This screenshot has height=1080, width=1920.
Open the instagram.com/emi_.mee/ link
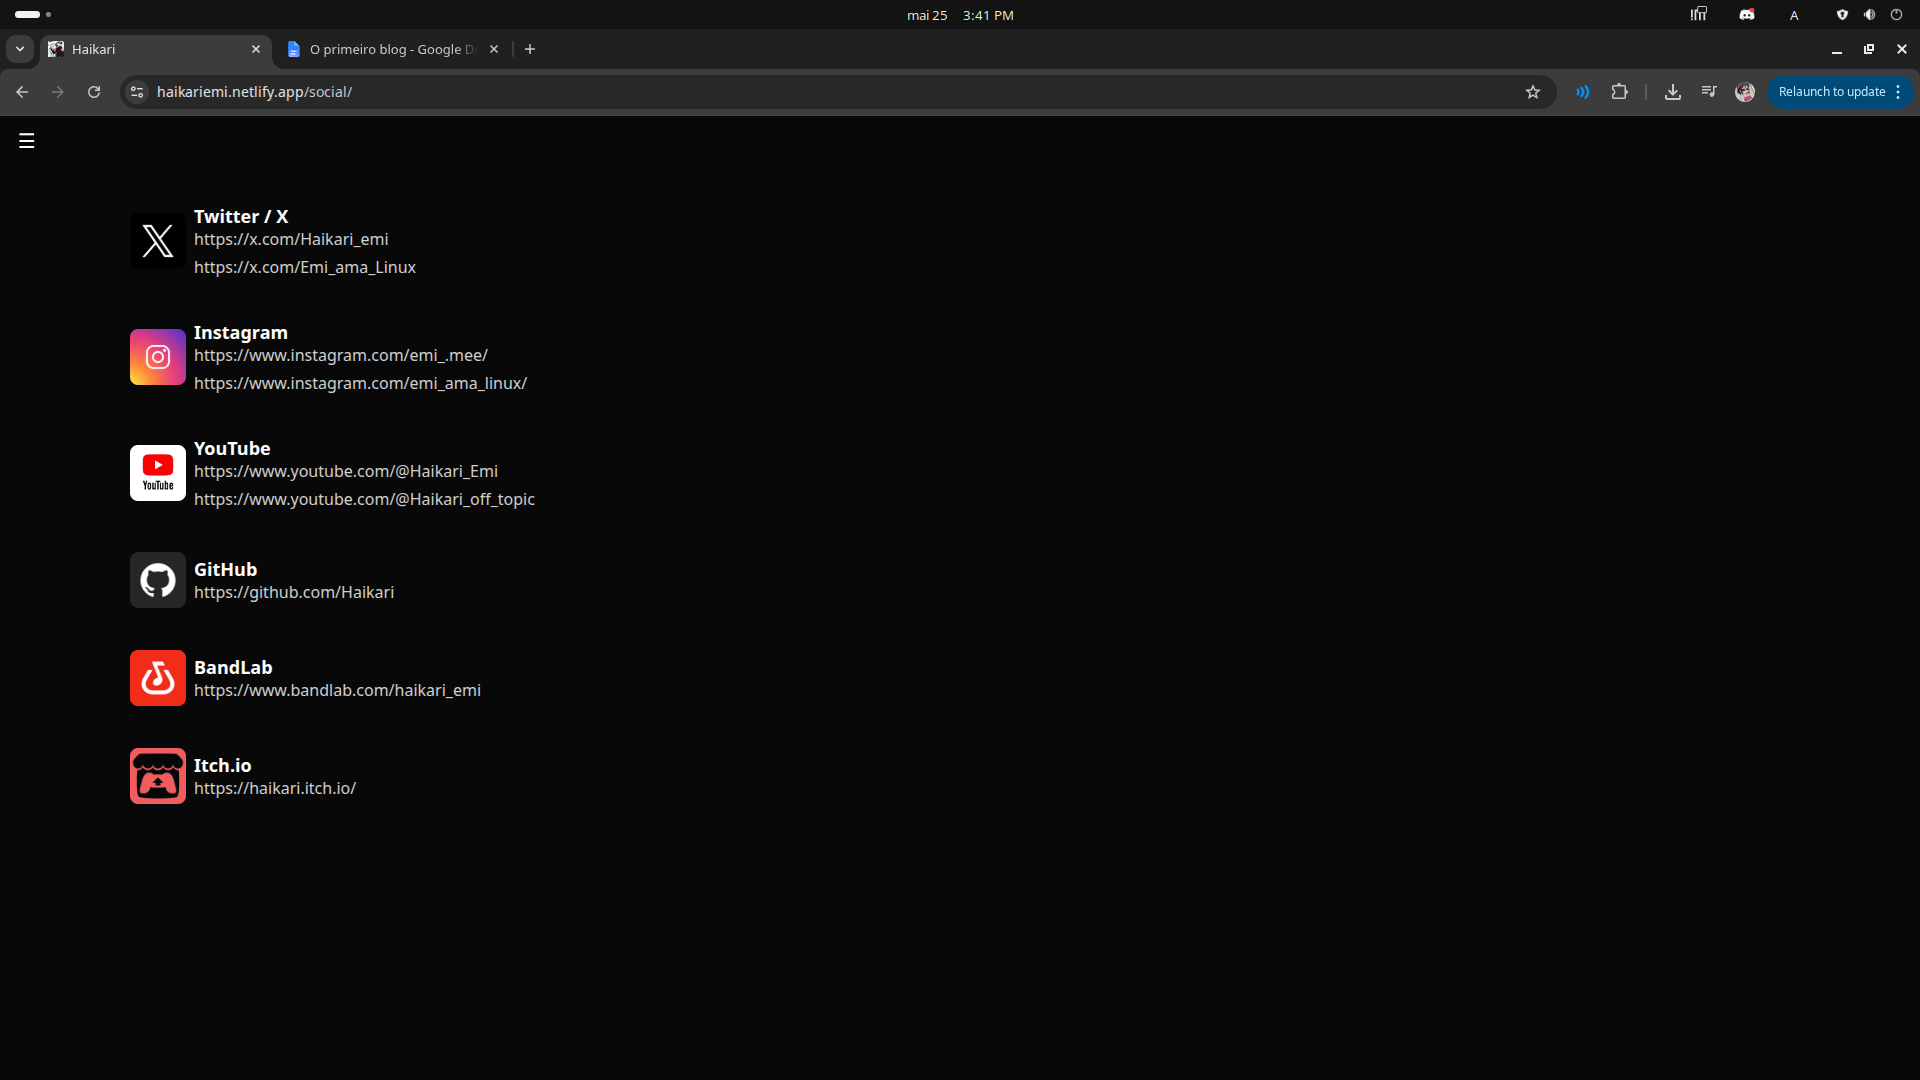341,356
